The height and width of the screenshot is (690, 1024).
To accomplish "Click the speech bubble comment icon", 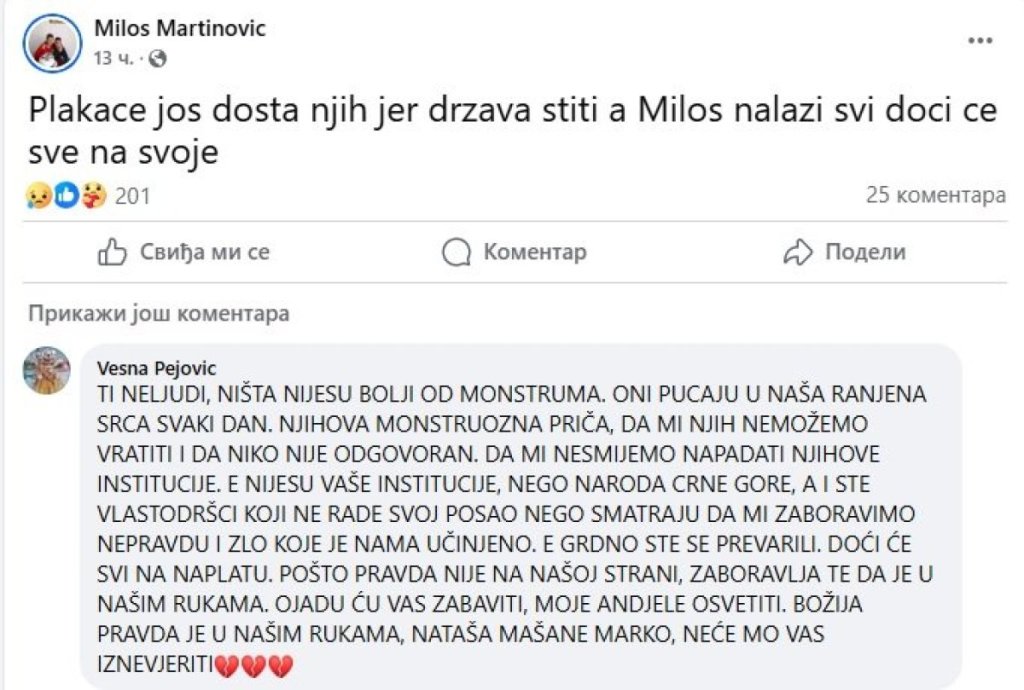I will tap(456, 252).
